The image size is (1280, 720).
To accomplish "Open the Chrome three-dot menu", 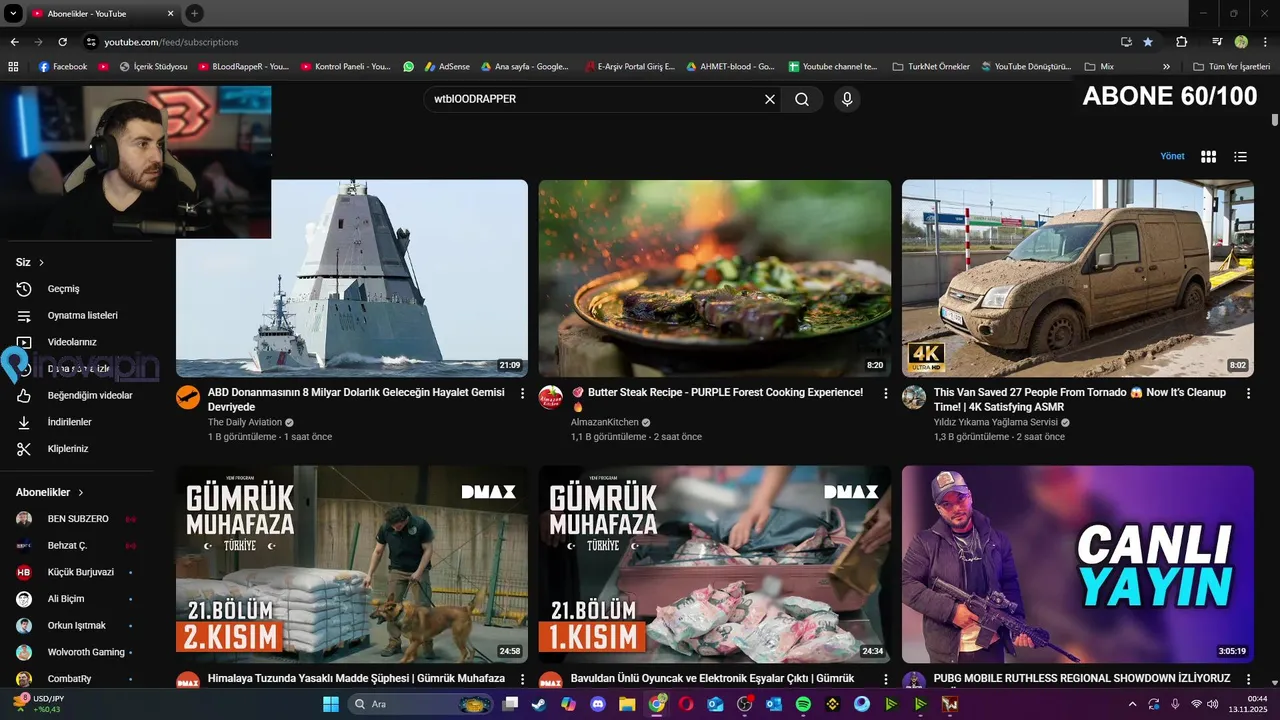I will tap(1265, 42).
